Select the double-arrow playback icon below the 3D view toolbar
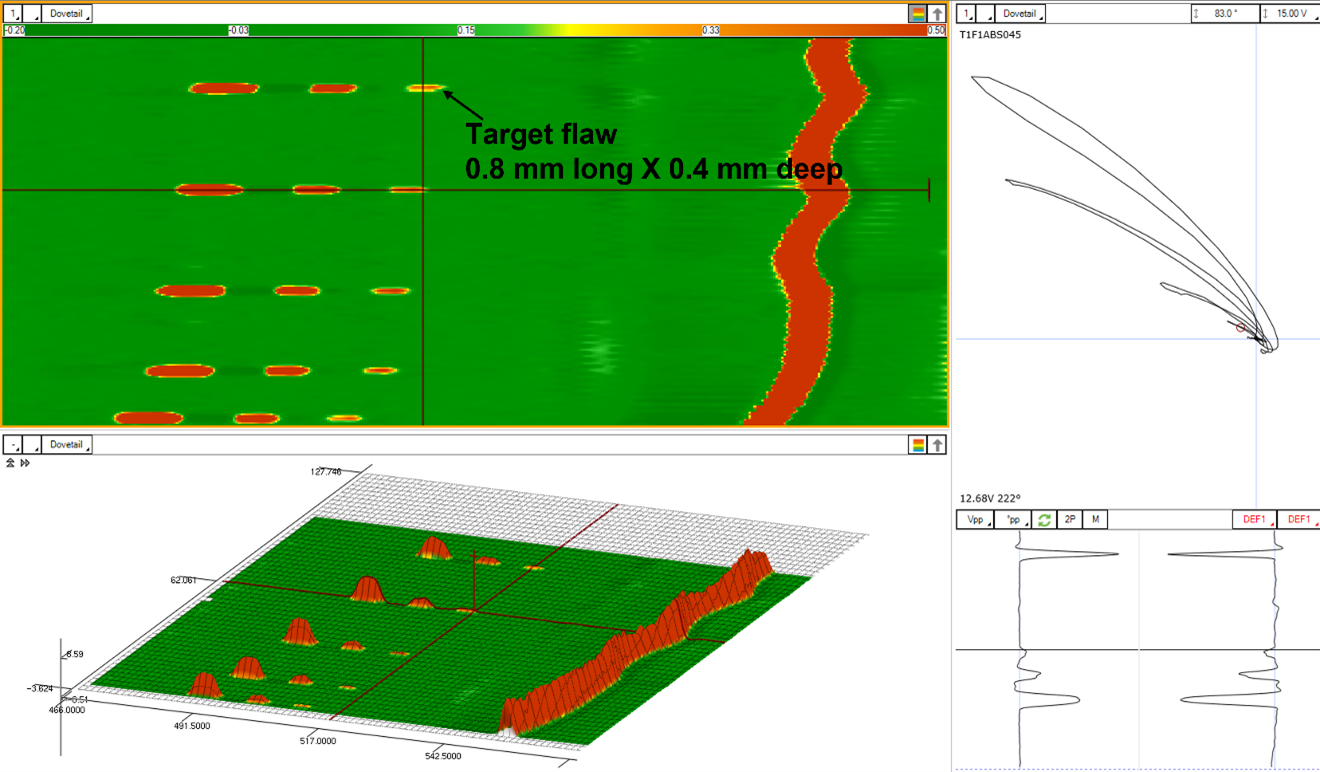 (23, 462)
